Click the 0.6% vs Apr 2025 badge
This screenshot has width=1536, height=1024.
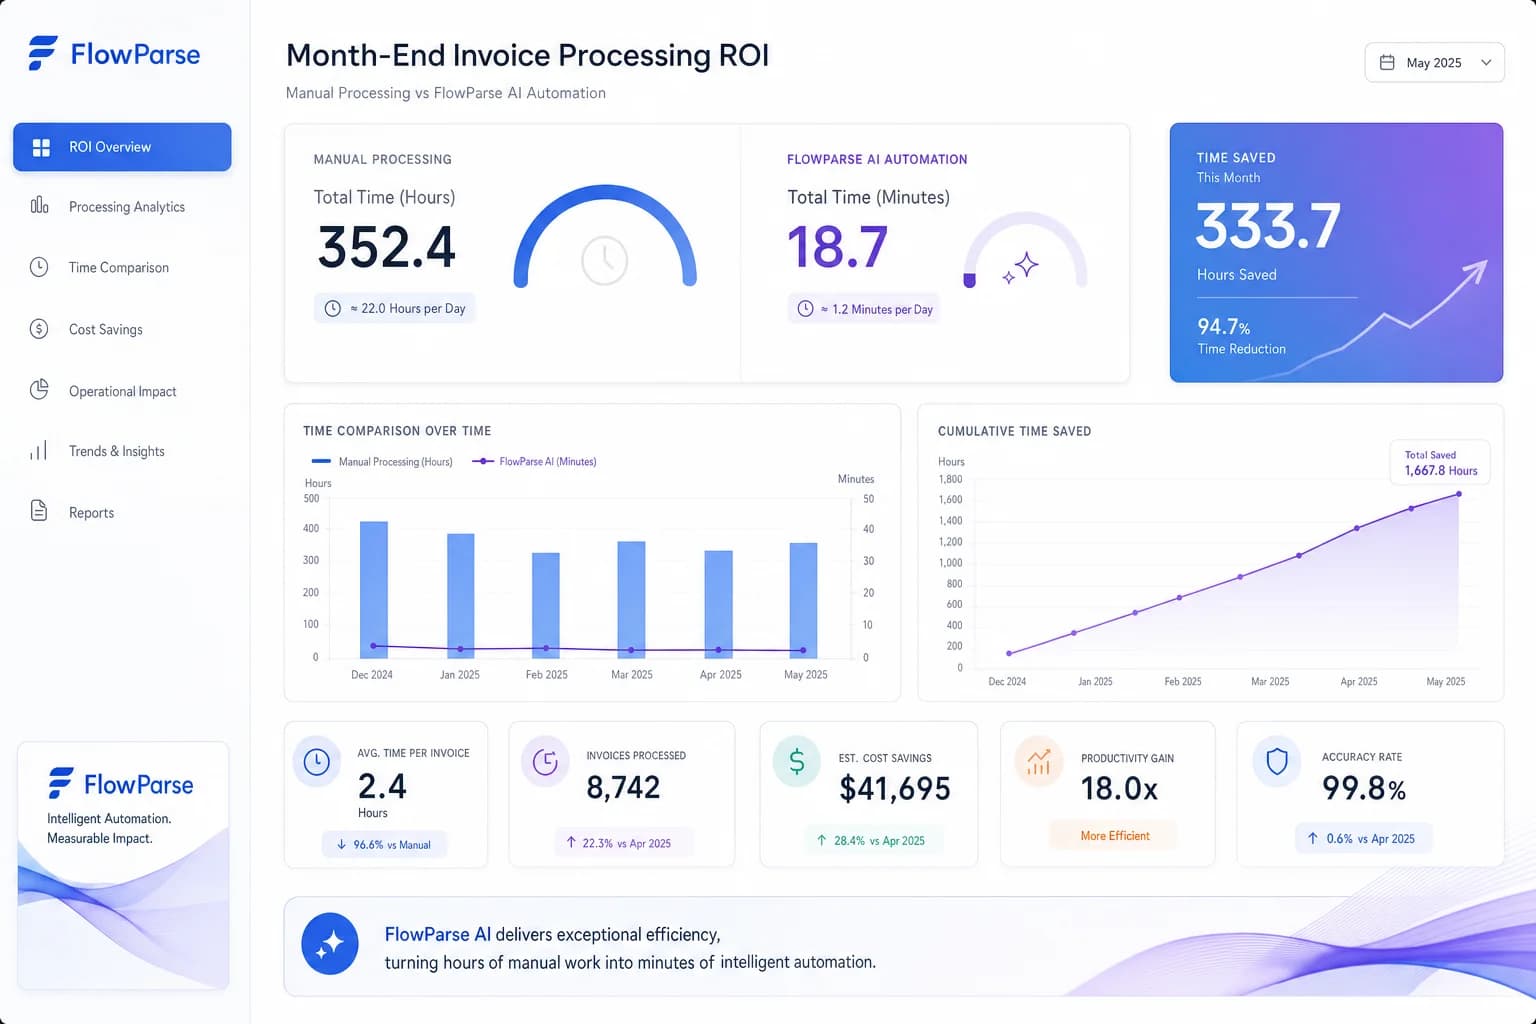pyautogui.click(x=1364, y=838)
